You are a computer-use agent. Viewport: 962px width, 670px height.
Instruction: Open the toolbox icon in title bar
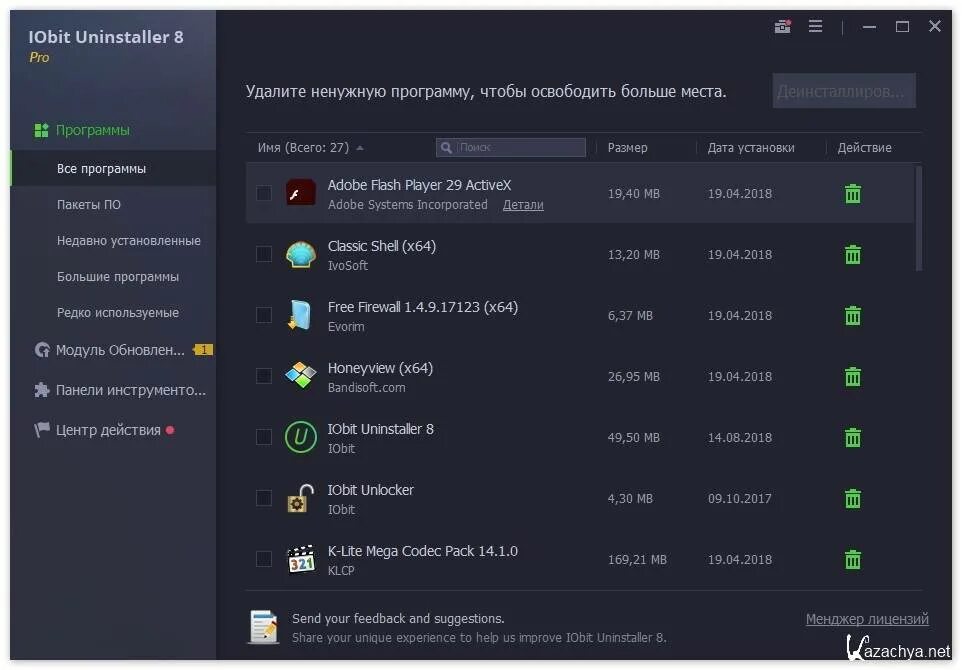click(x=782, y=26)
